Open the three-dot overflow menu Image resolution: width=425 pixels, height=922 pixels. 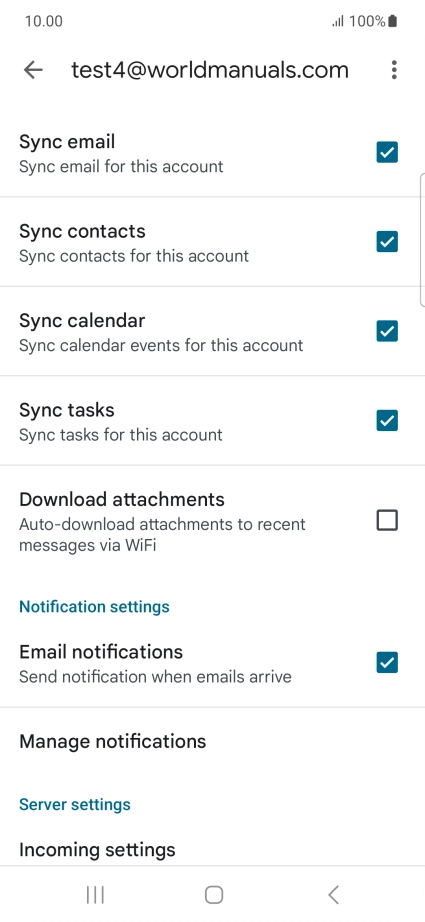point(394,70)
